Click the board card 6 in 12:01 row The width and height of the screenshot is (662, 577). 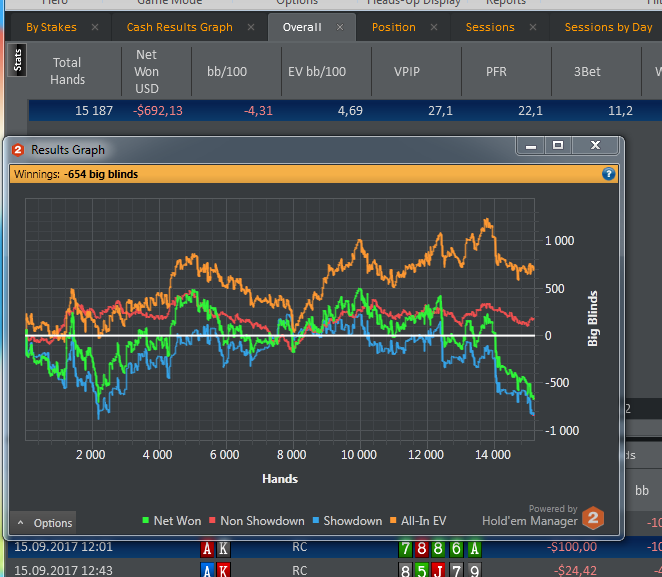[x=456, y=549]
